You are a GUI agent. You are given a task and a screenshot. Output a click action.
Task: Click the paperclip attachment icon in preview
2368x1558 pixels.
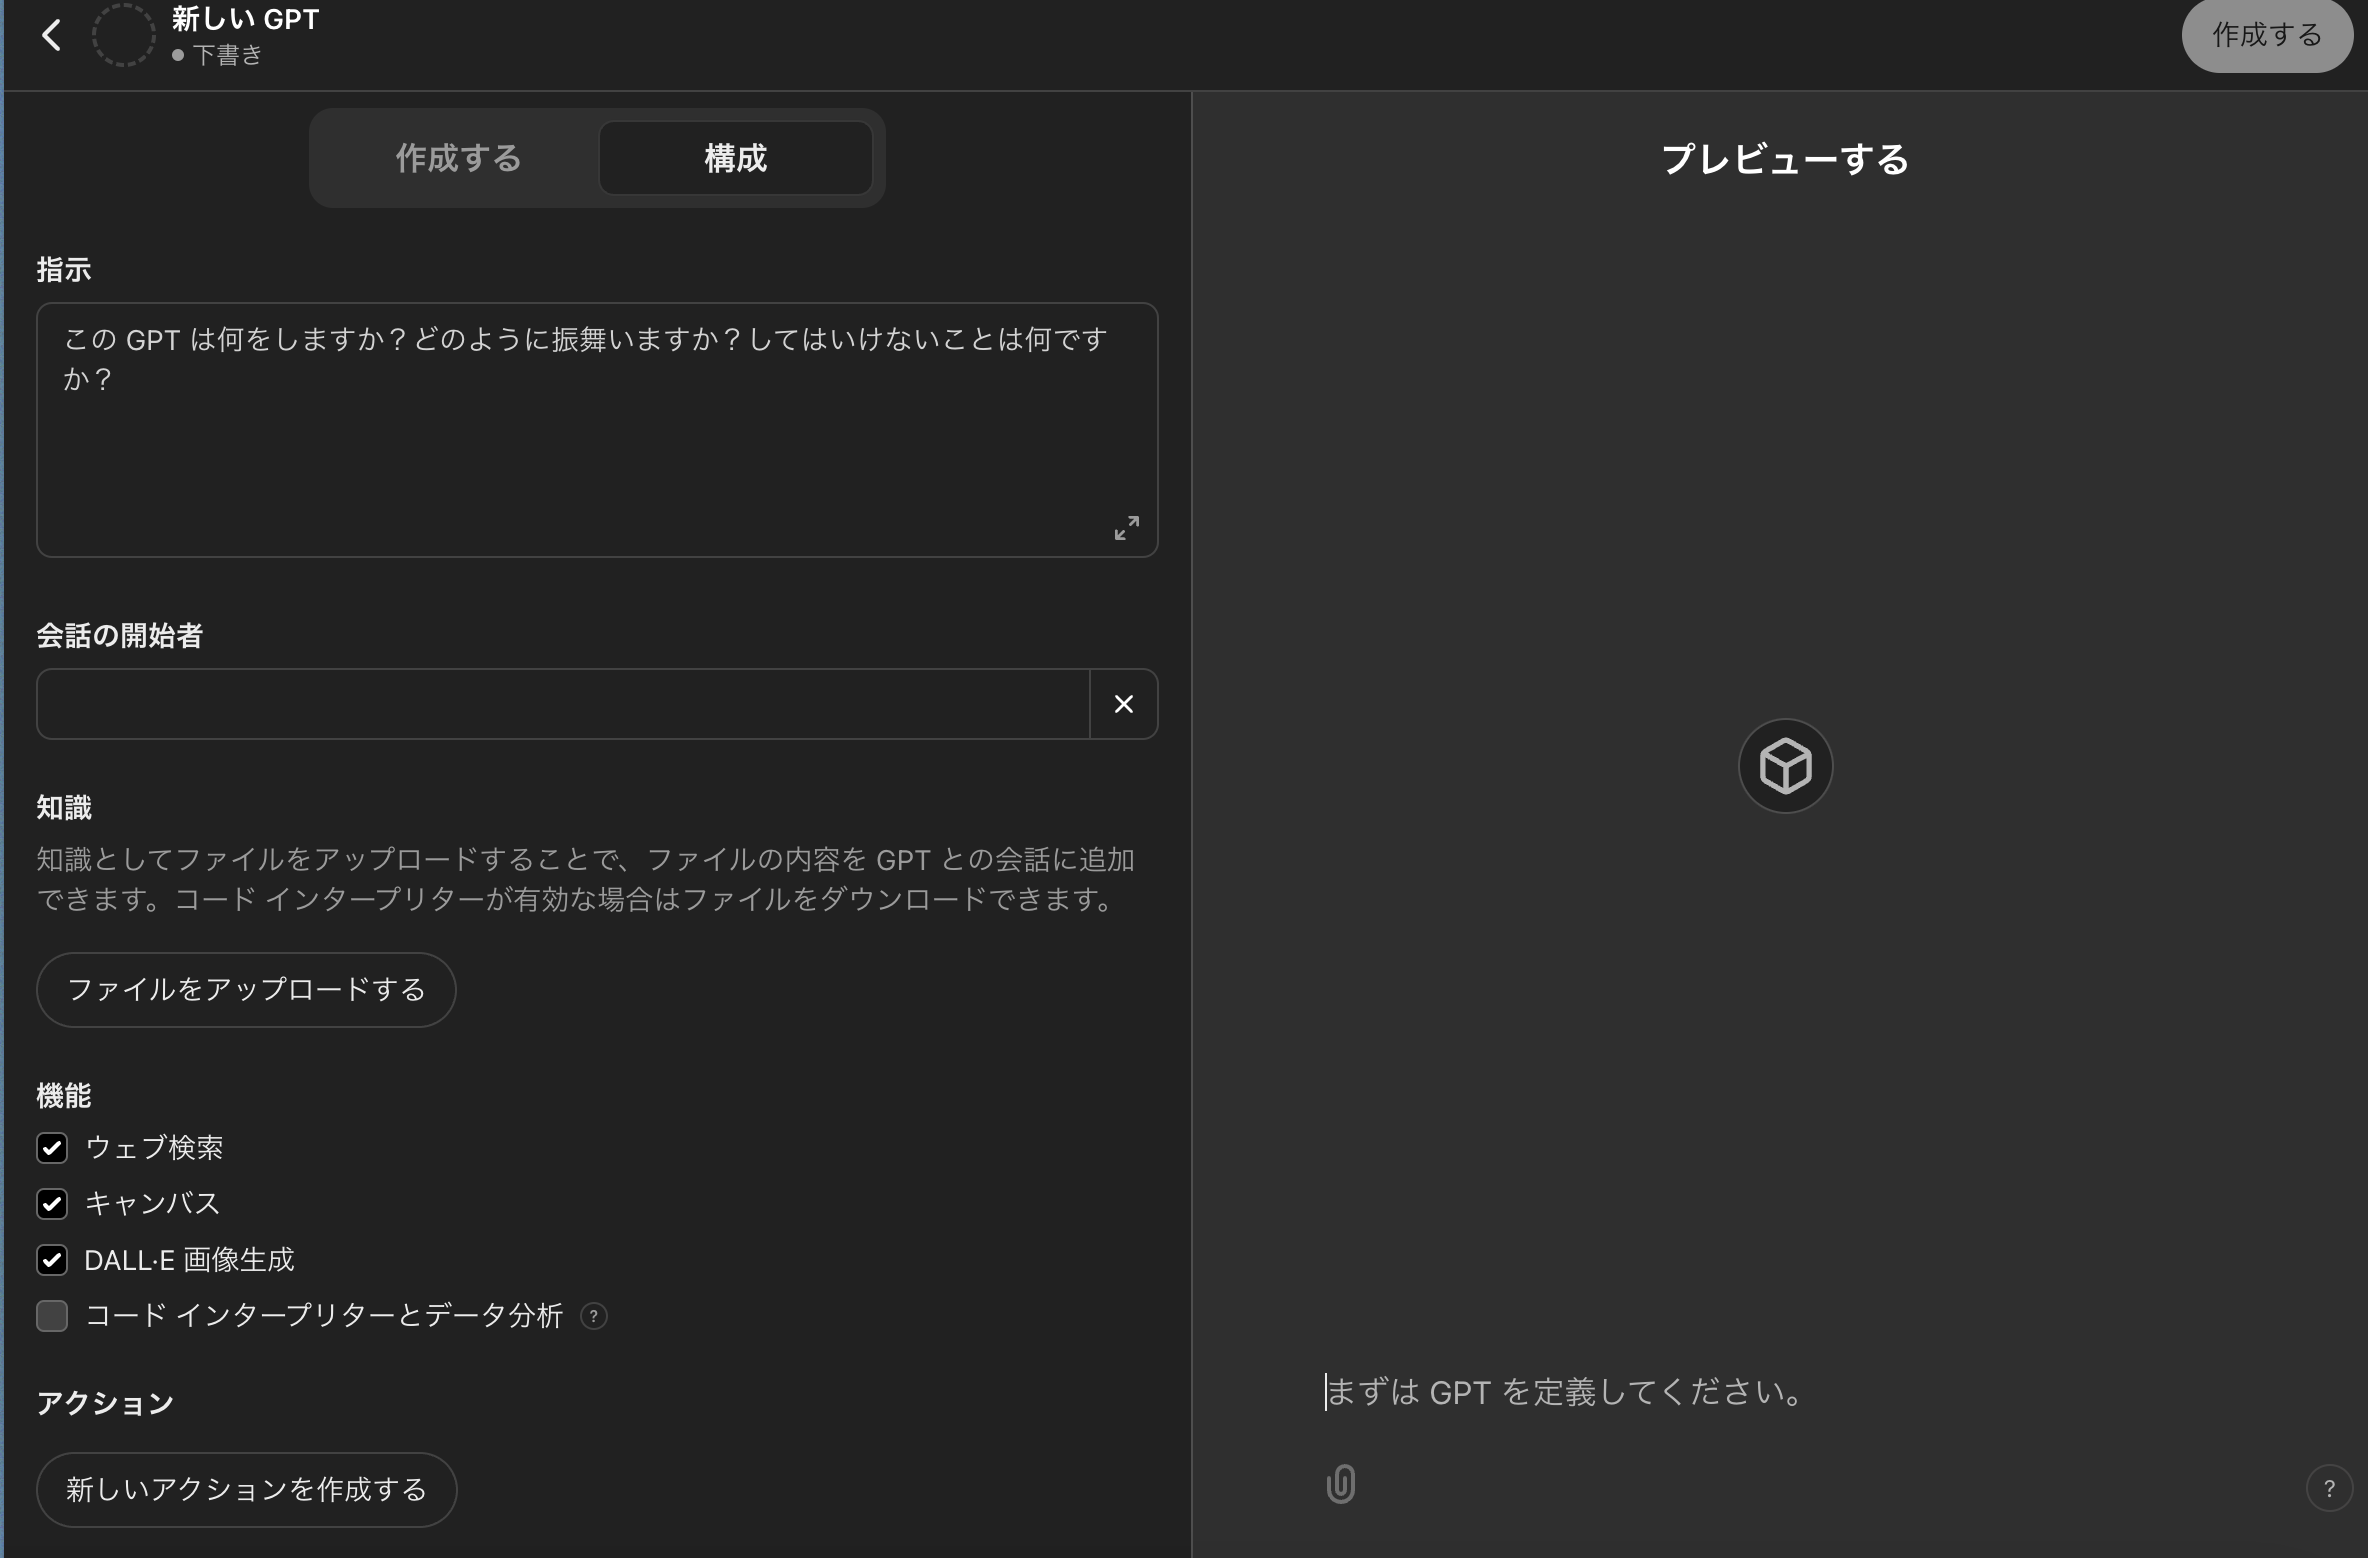pyautogui.click(x=1340, y=1485)
